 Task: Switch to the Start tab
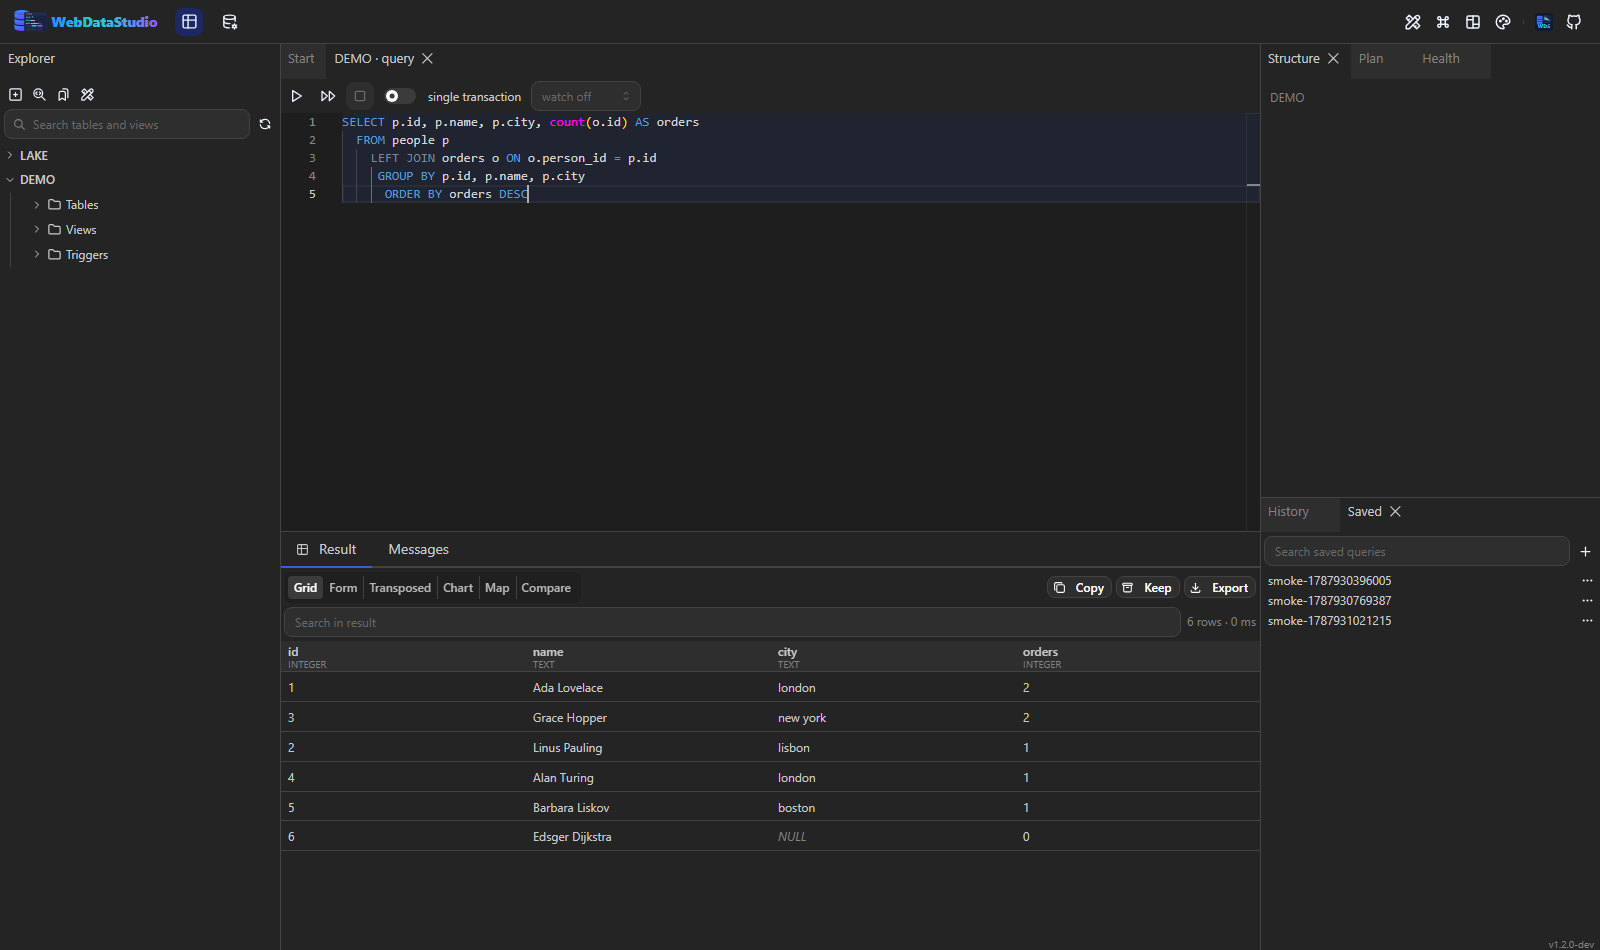[x=301, y=59]
